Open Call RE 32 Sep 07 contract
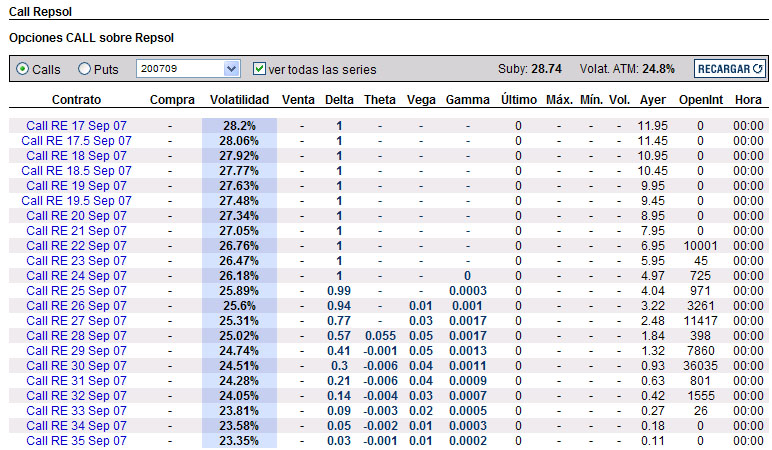 [x=76, y=396]
